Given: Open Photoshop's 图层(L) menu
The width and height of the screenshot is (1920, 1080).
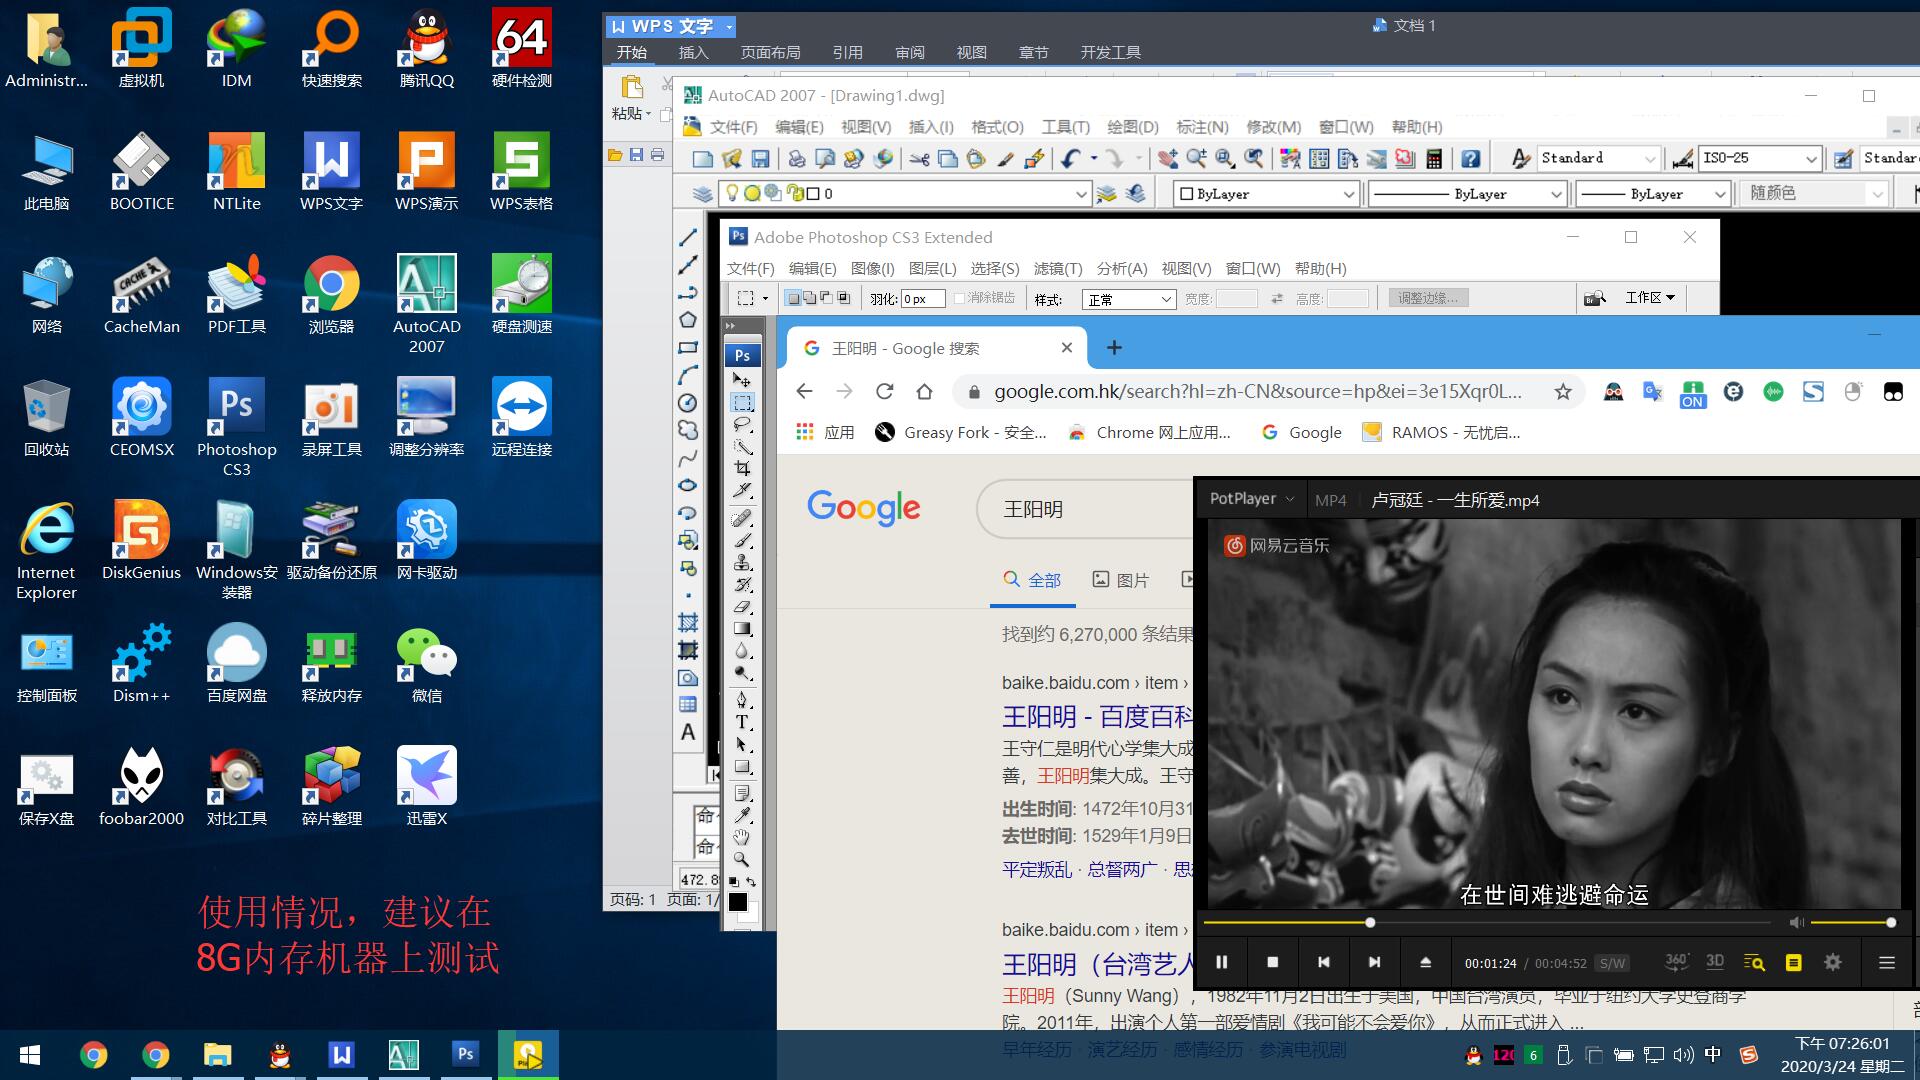Looking at the screenshot, I should [x=932, y=269].
